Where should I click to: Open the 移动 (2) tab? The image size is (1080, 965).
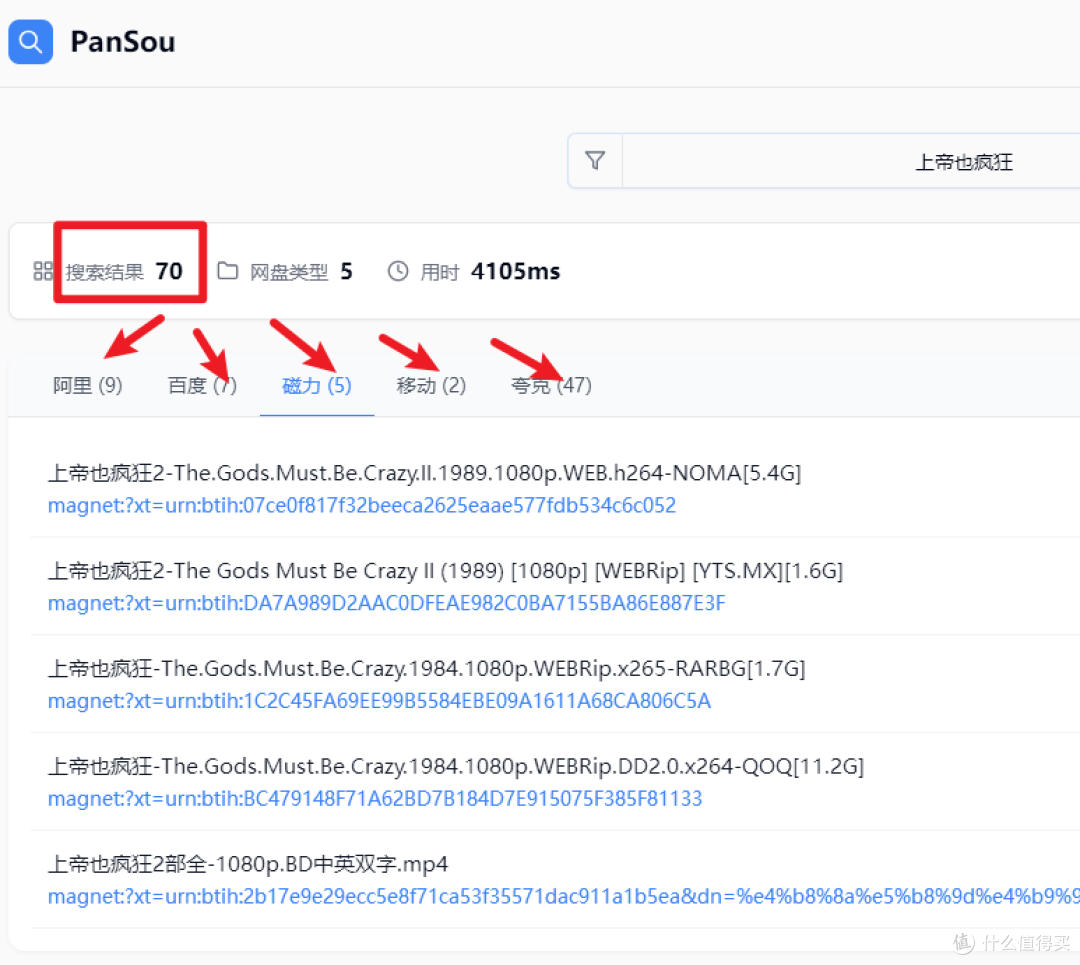coord(431,386)
